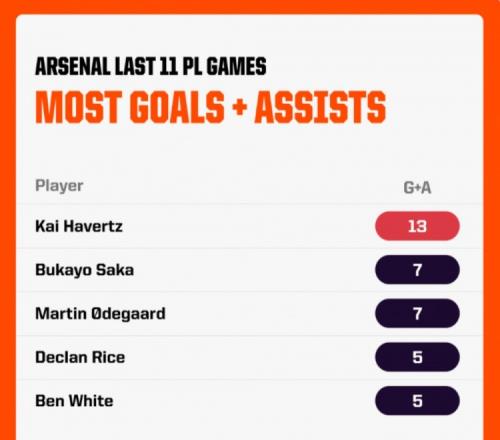Click the G+A column header

[x=417, y=188]
